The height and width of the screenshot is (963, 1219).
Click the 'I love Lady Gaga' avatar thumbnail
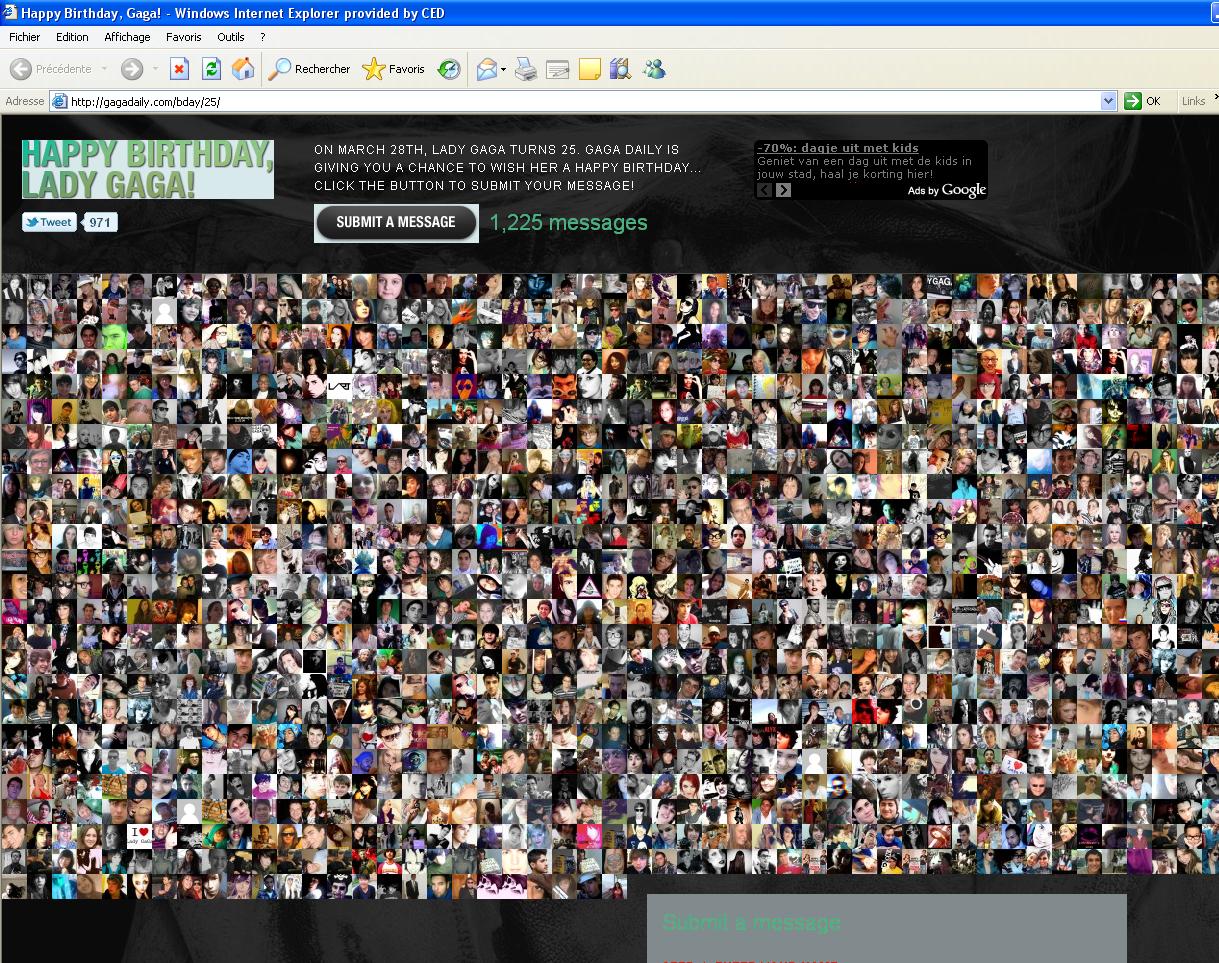(139, 836)
